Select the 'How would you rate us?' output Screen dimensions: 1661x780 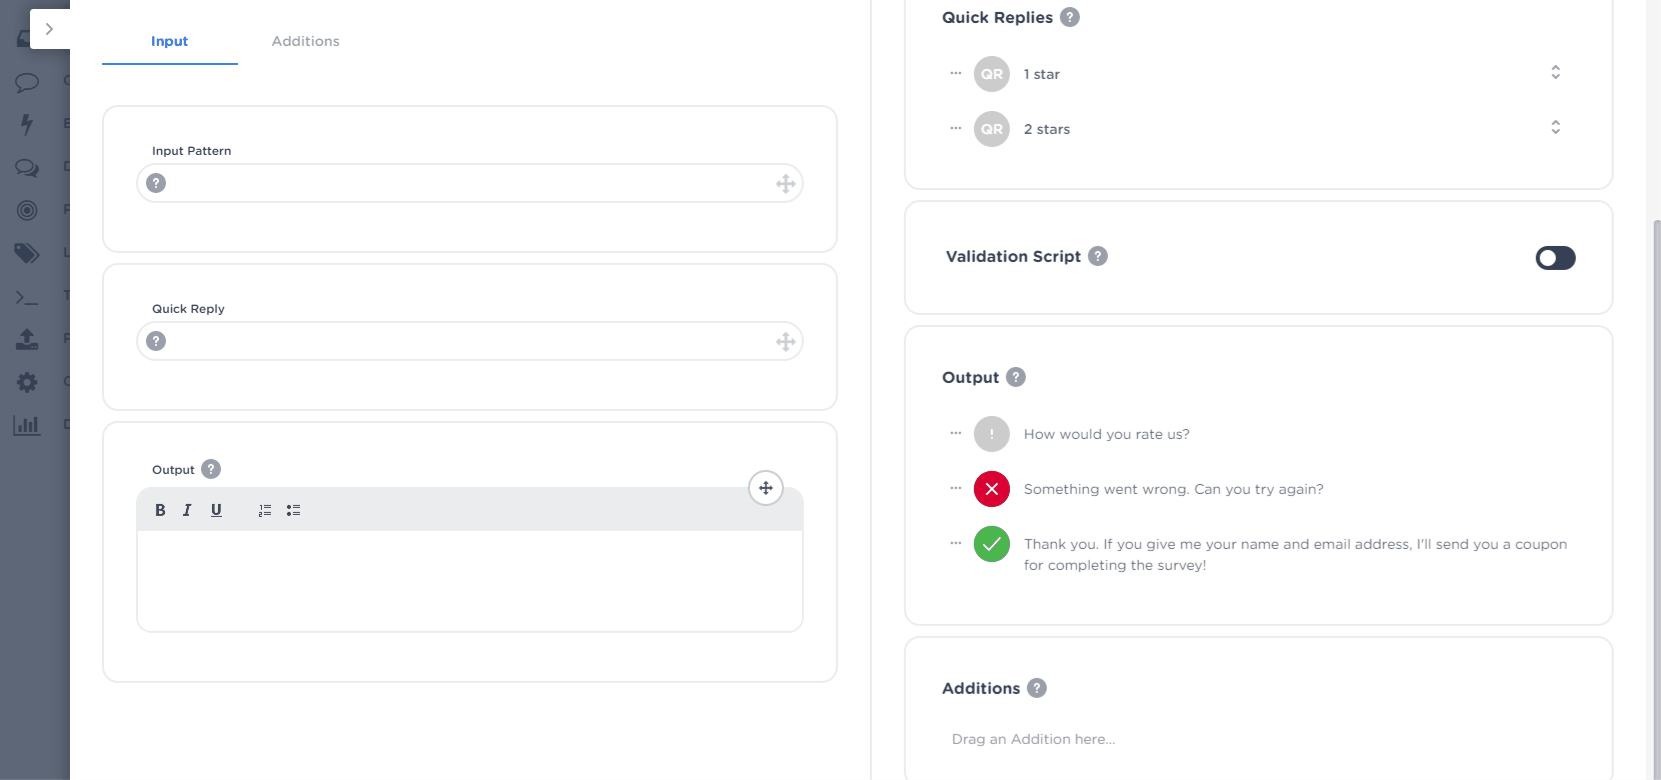click(x=1106, y=434)
